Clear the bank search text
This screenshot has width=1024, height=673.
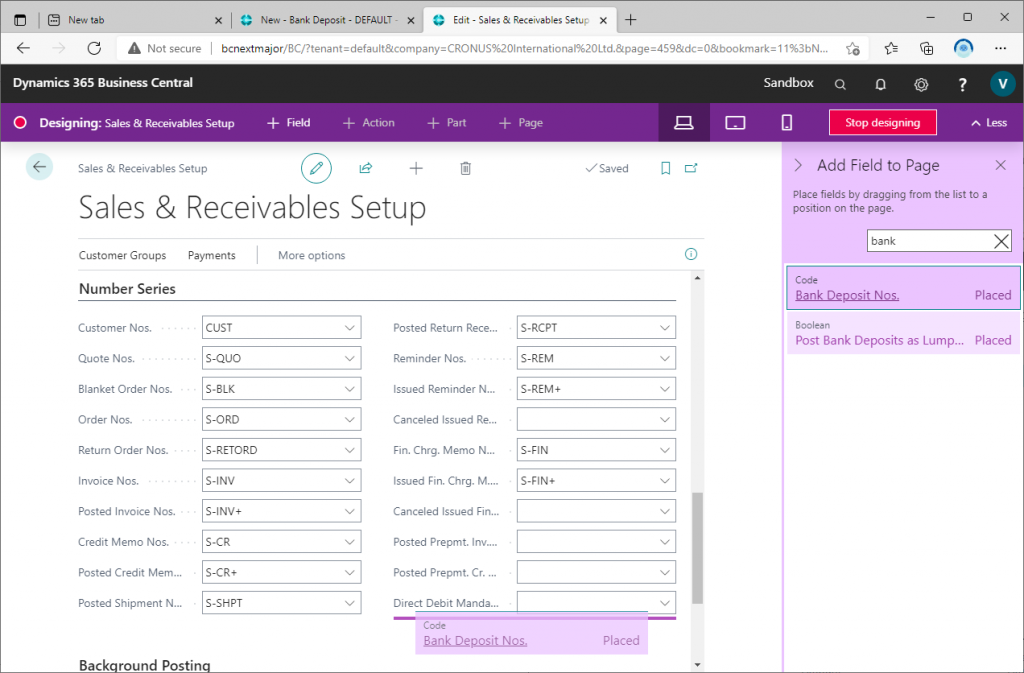pos(1001,242)
